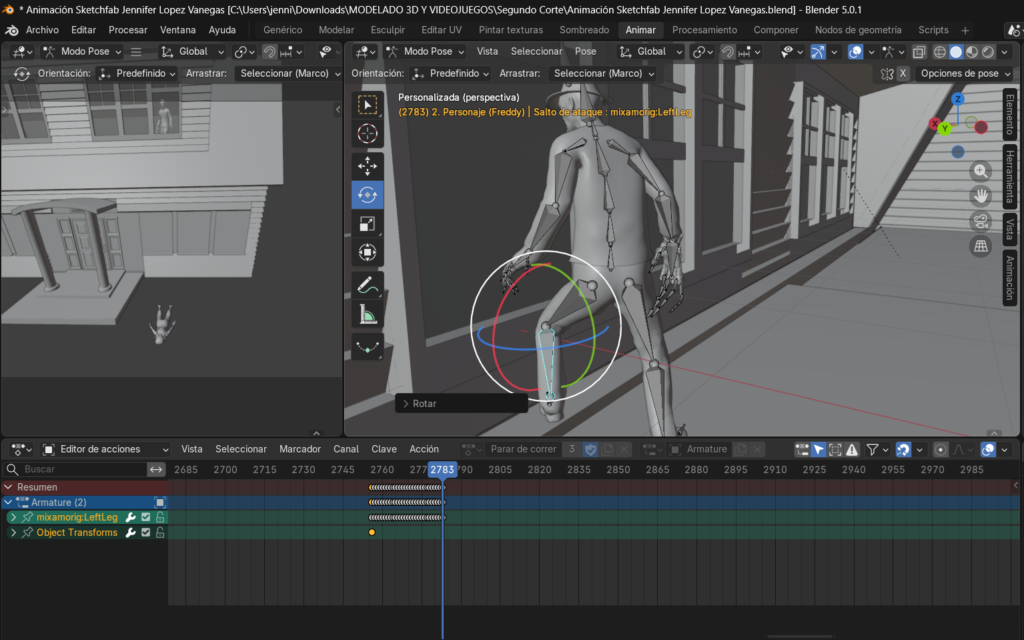
Task: Collapse the Armature (2) channel group
Action: pyautogui.click(x=8, y=503)
